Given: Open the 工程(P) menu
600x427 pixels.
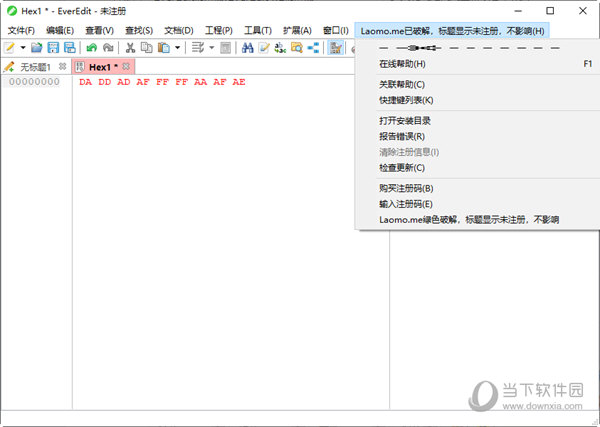Looking at the screenshot, I should click(x=218, y=31).
